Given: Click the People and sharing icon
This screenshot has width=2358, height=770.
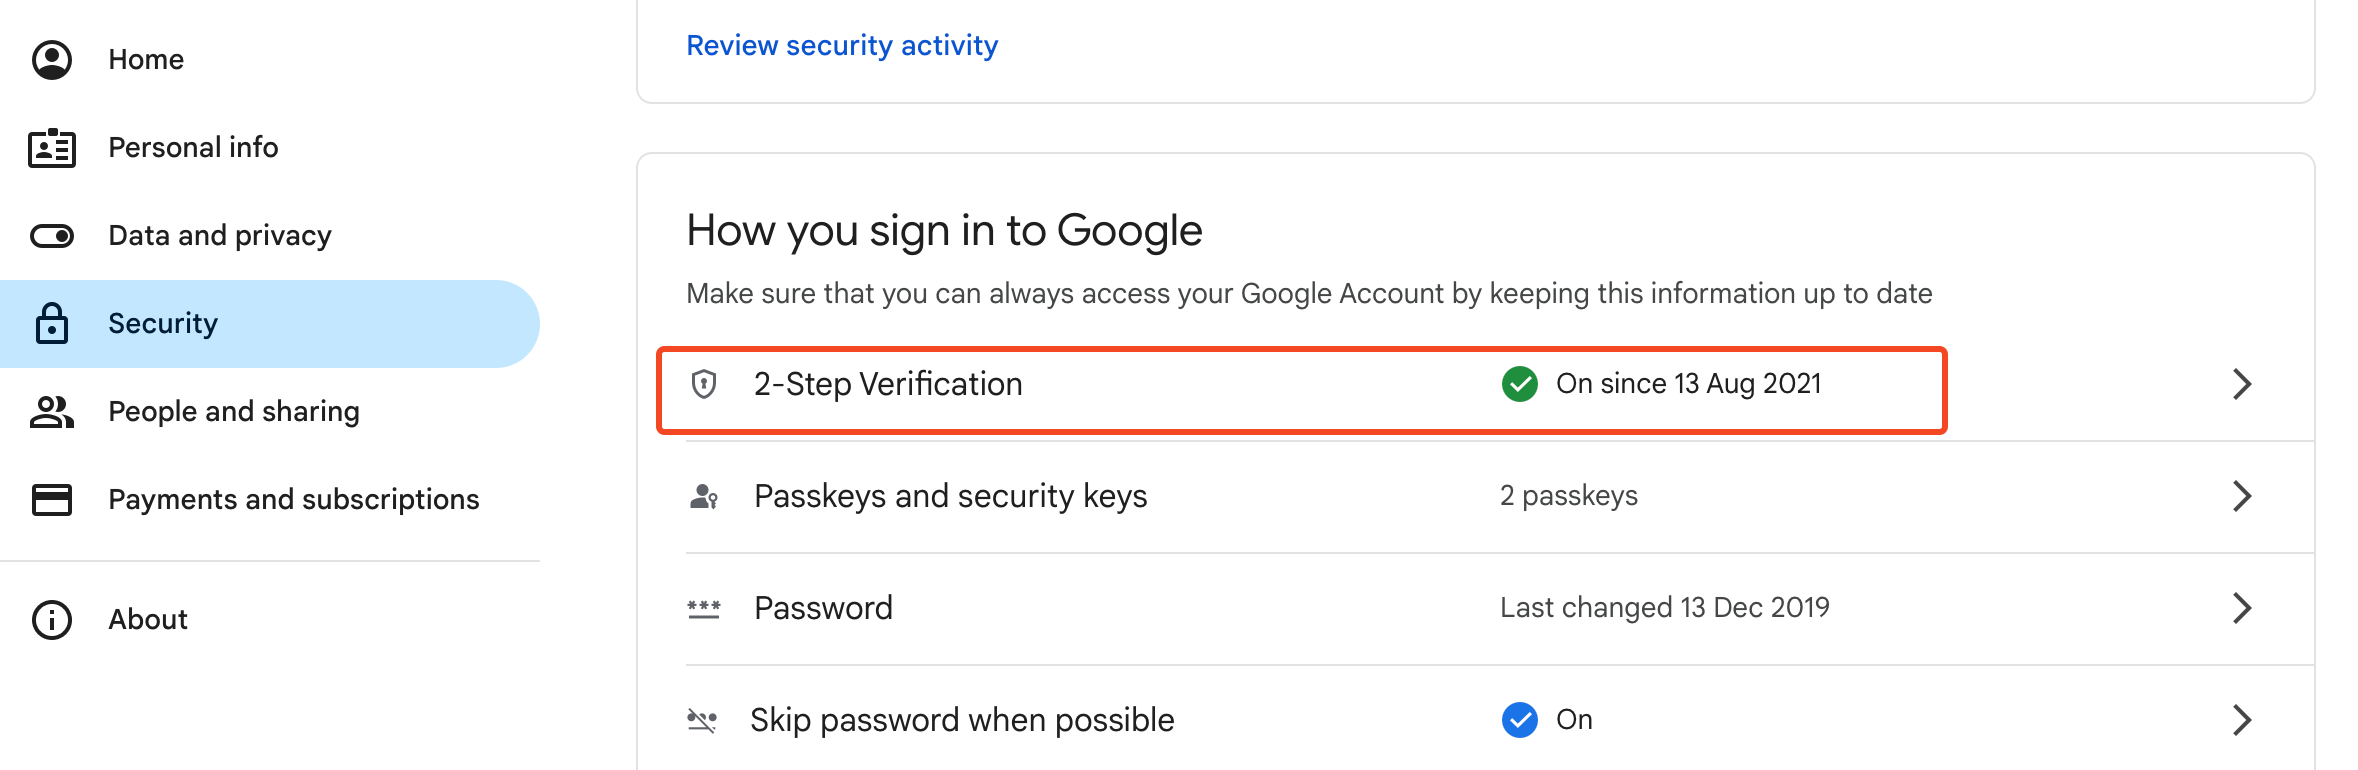Looking at the screenshot, I should coord(52,411).
